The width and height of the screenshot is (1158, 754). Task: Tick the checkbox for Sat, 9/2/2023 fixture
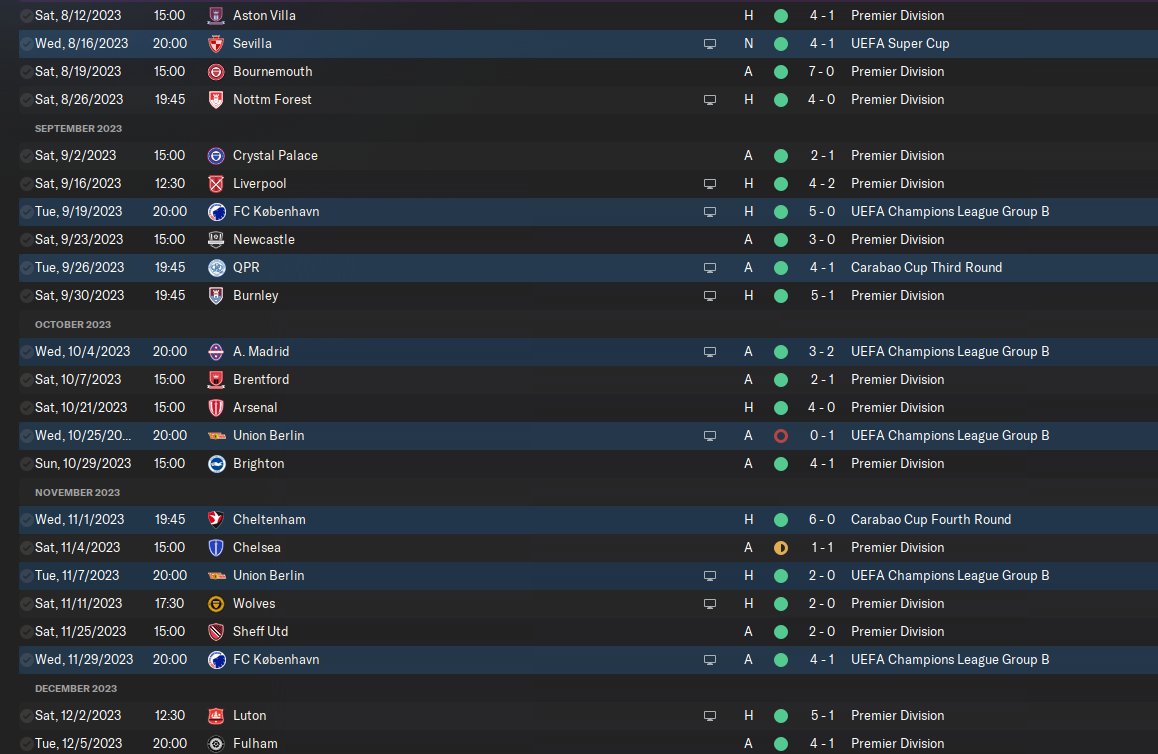(27, 156)
